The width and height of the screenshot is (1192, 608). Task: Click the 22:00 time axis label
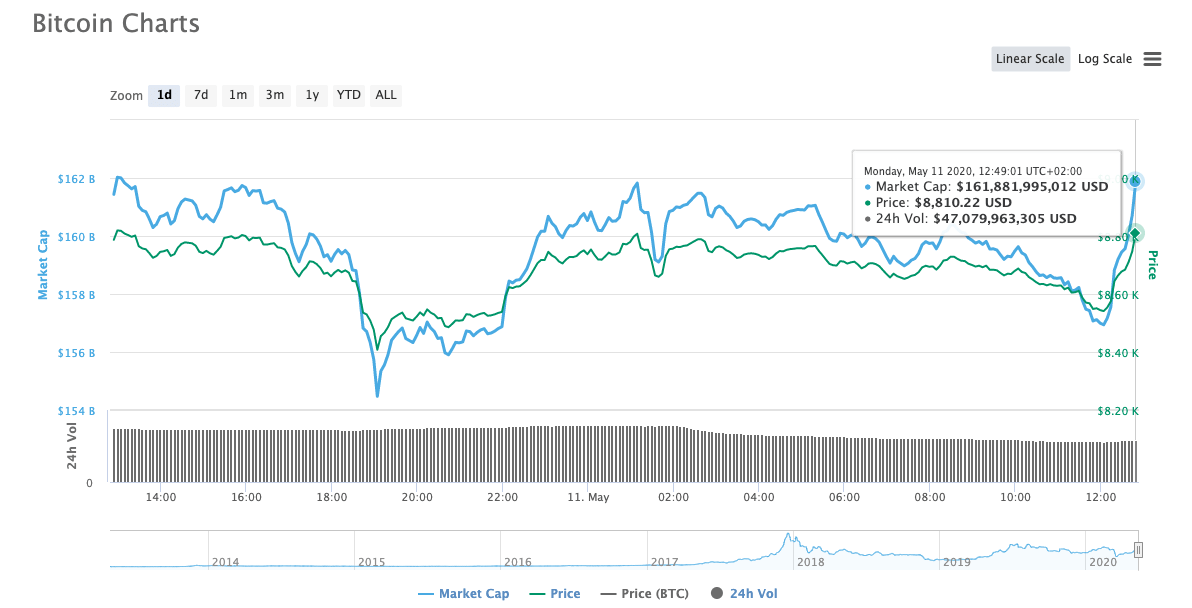point(502,497)
